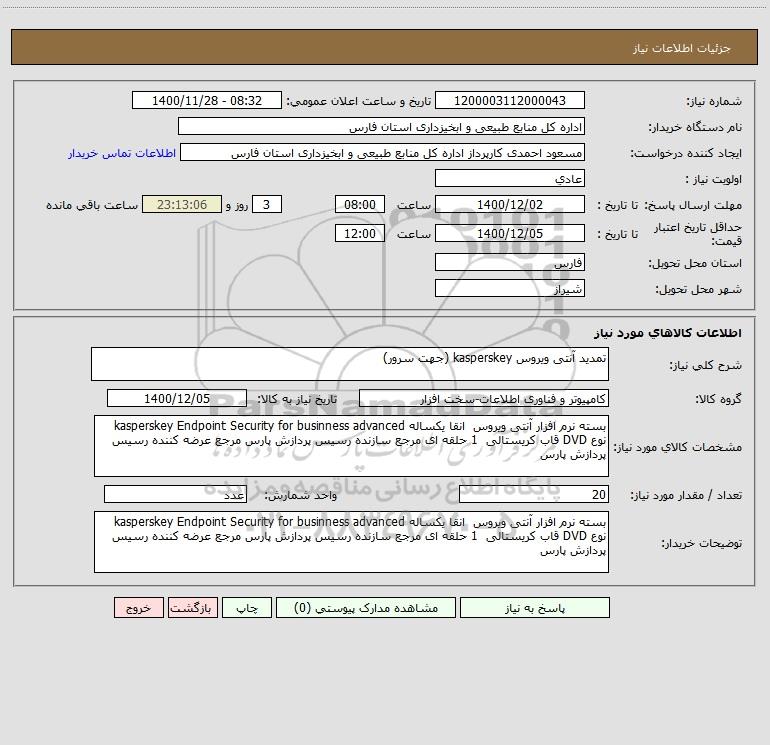This screenshot has width=770, height=745.
Task: Click label 'حداقل تاریخ اعتبار قیمت:'
Action: click(698, 234)
